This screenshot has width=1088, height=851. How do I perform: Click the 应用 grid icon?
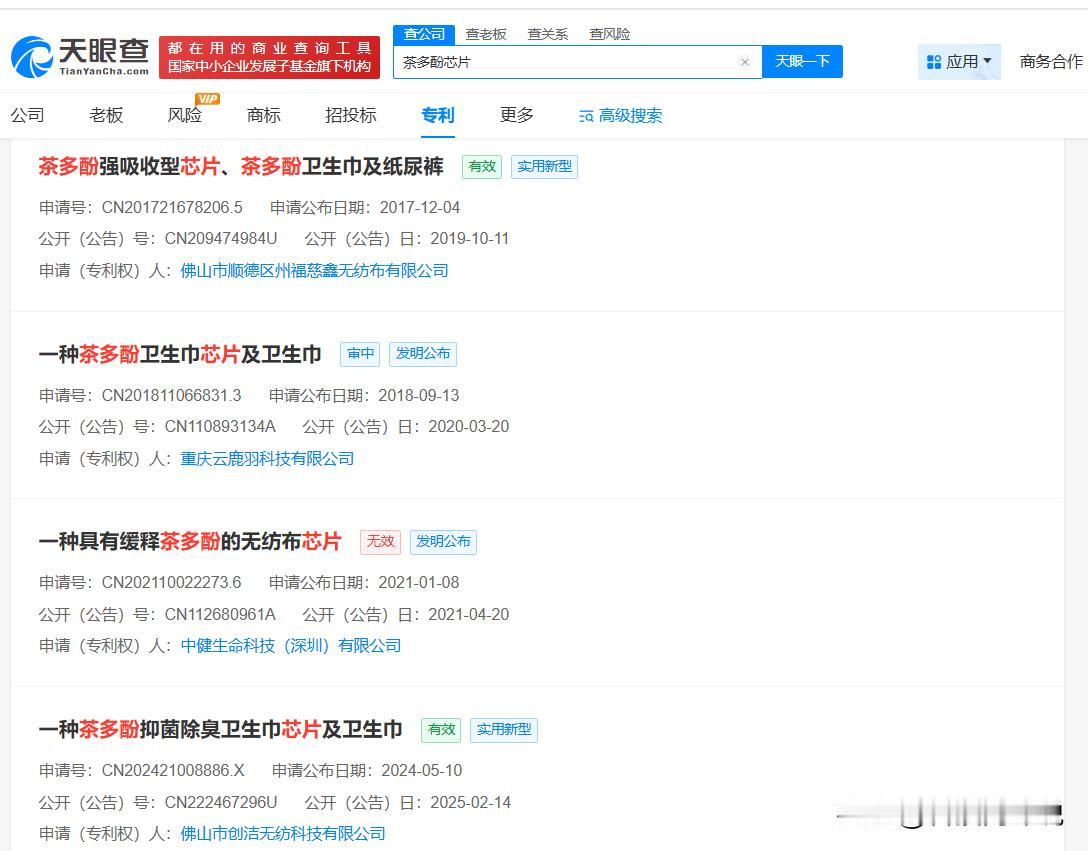934,62
